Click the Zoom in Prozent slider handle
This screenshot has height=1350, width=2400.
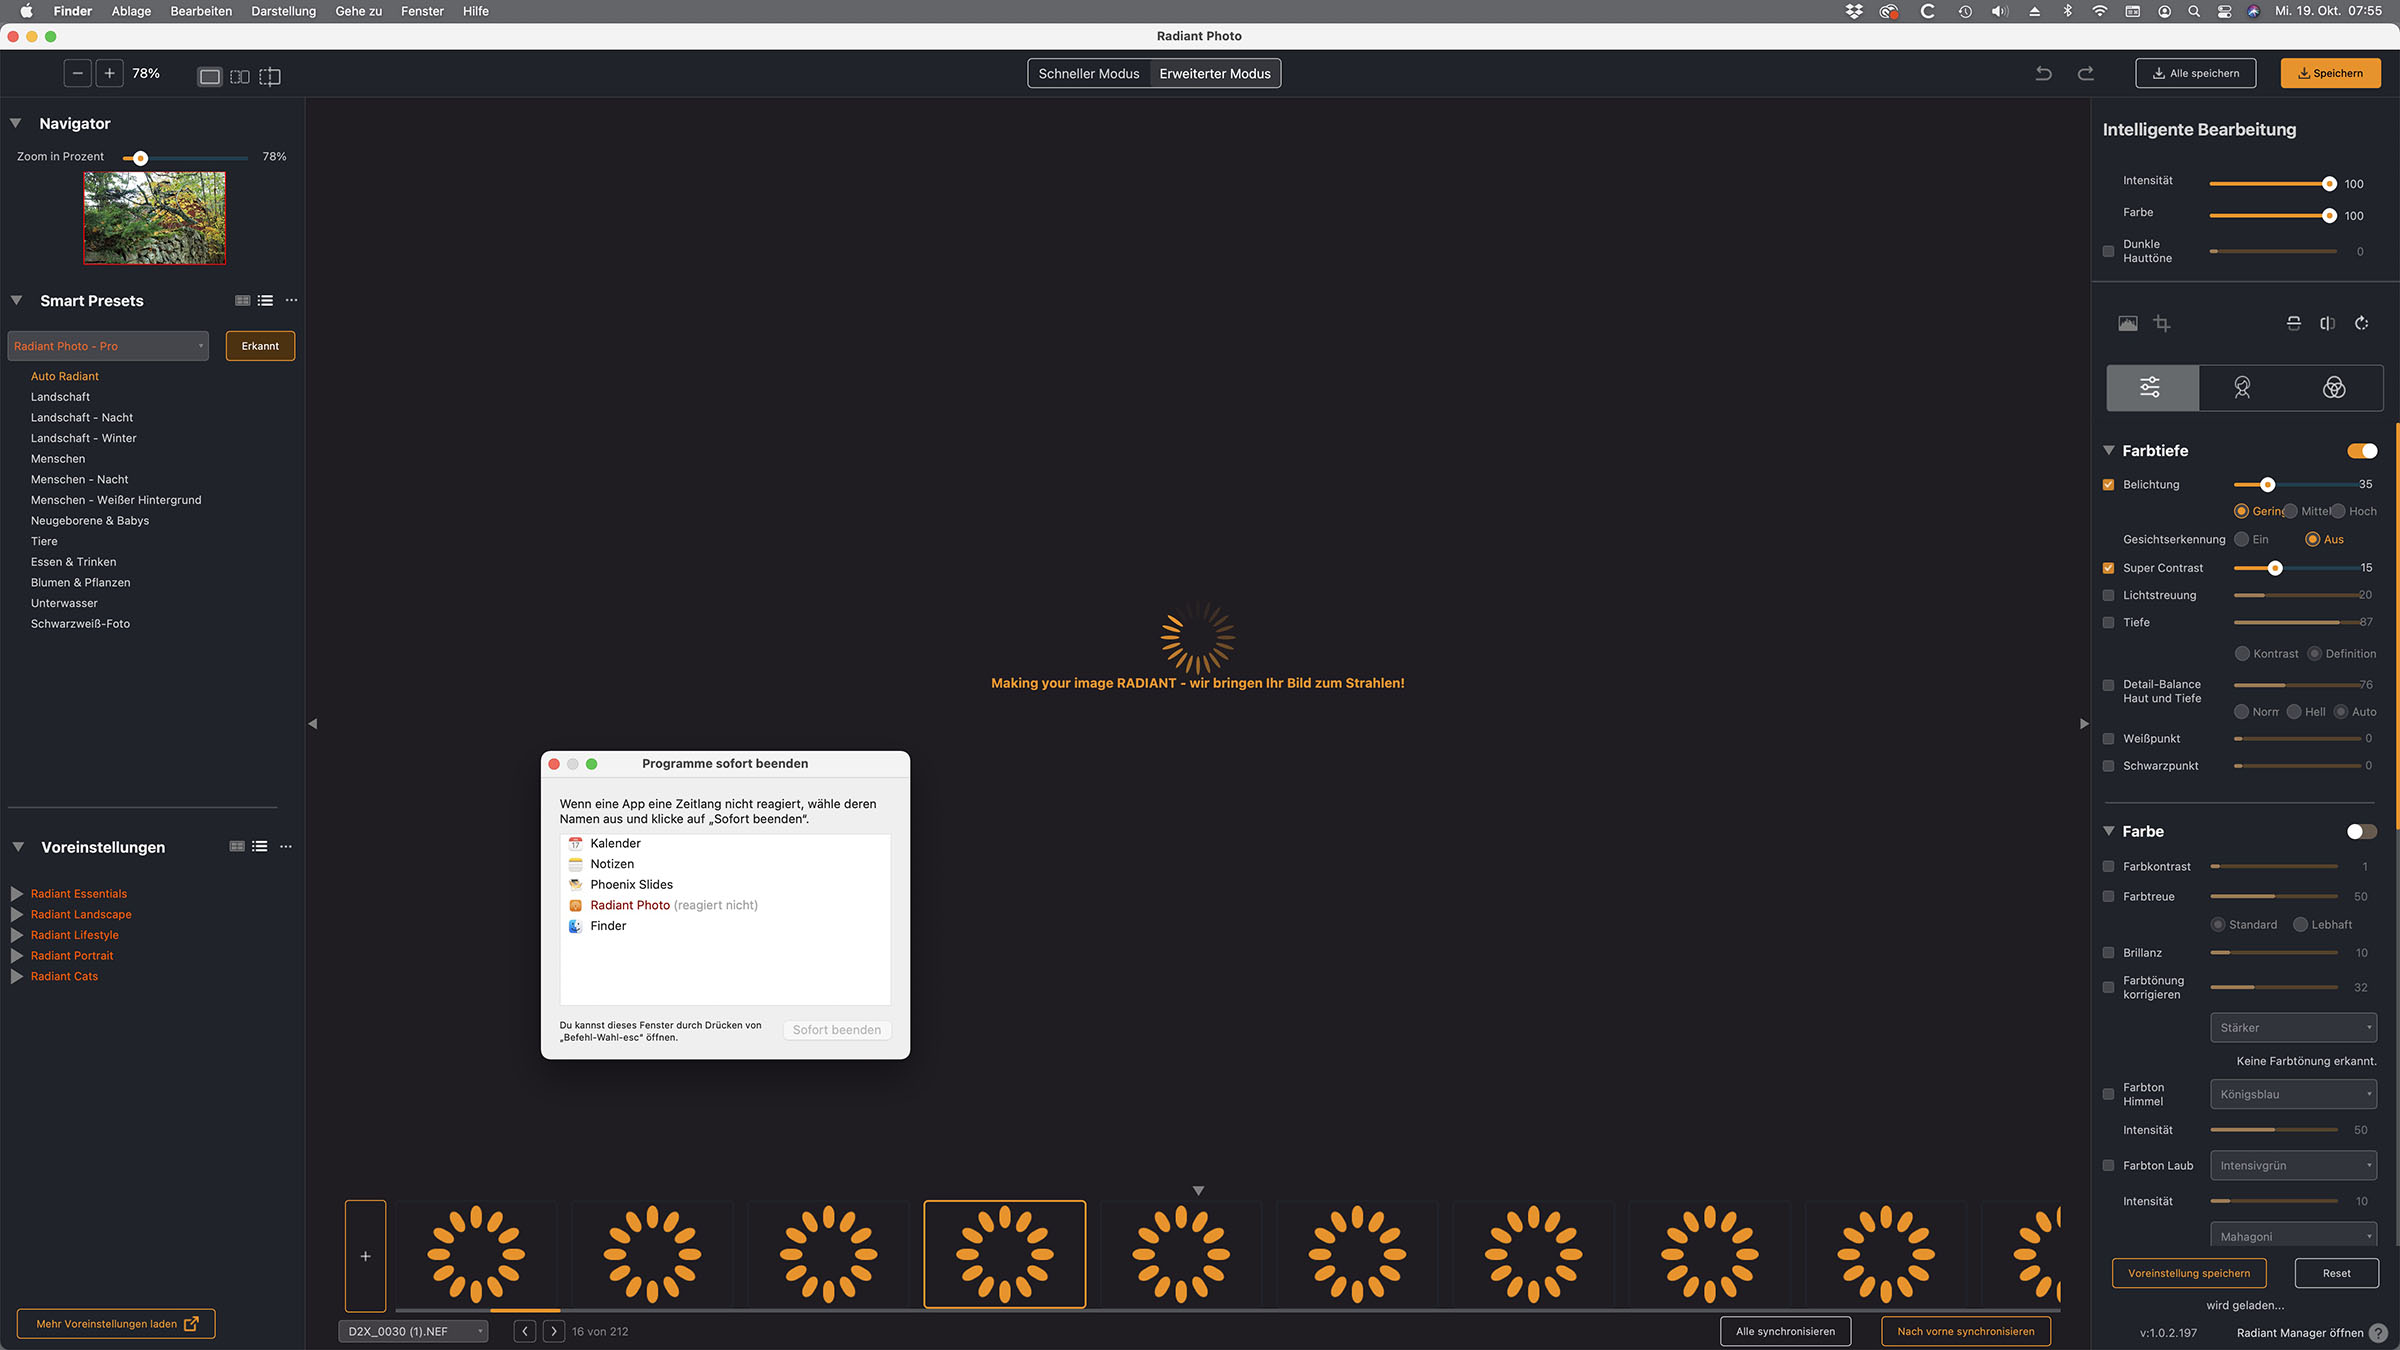tap(141, 158)
